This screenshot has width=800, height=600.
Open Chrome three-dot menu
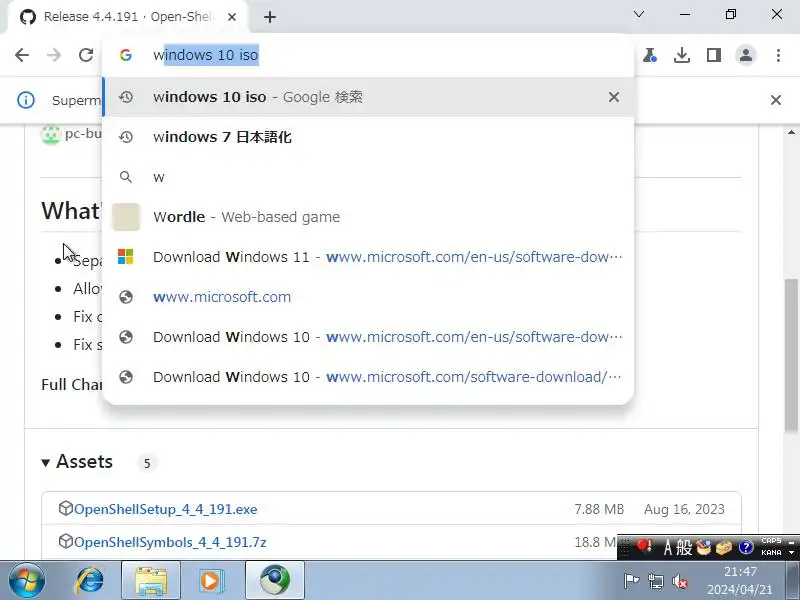coord(778,55)
